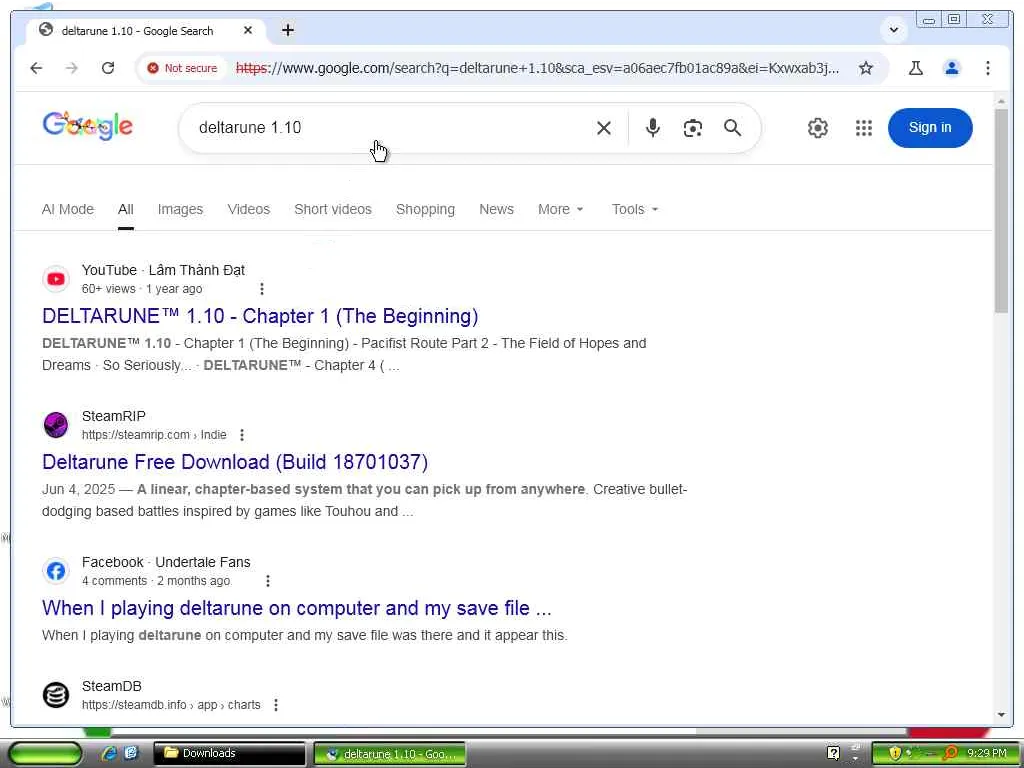Click the 9:29 PM clock
The width and height of the screenshot is (1024, 768).
click(987, 753)
